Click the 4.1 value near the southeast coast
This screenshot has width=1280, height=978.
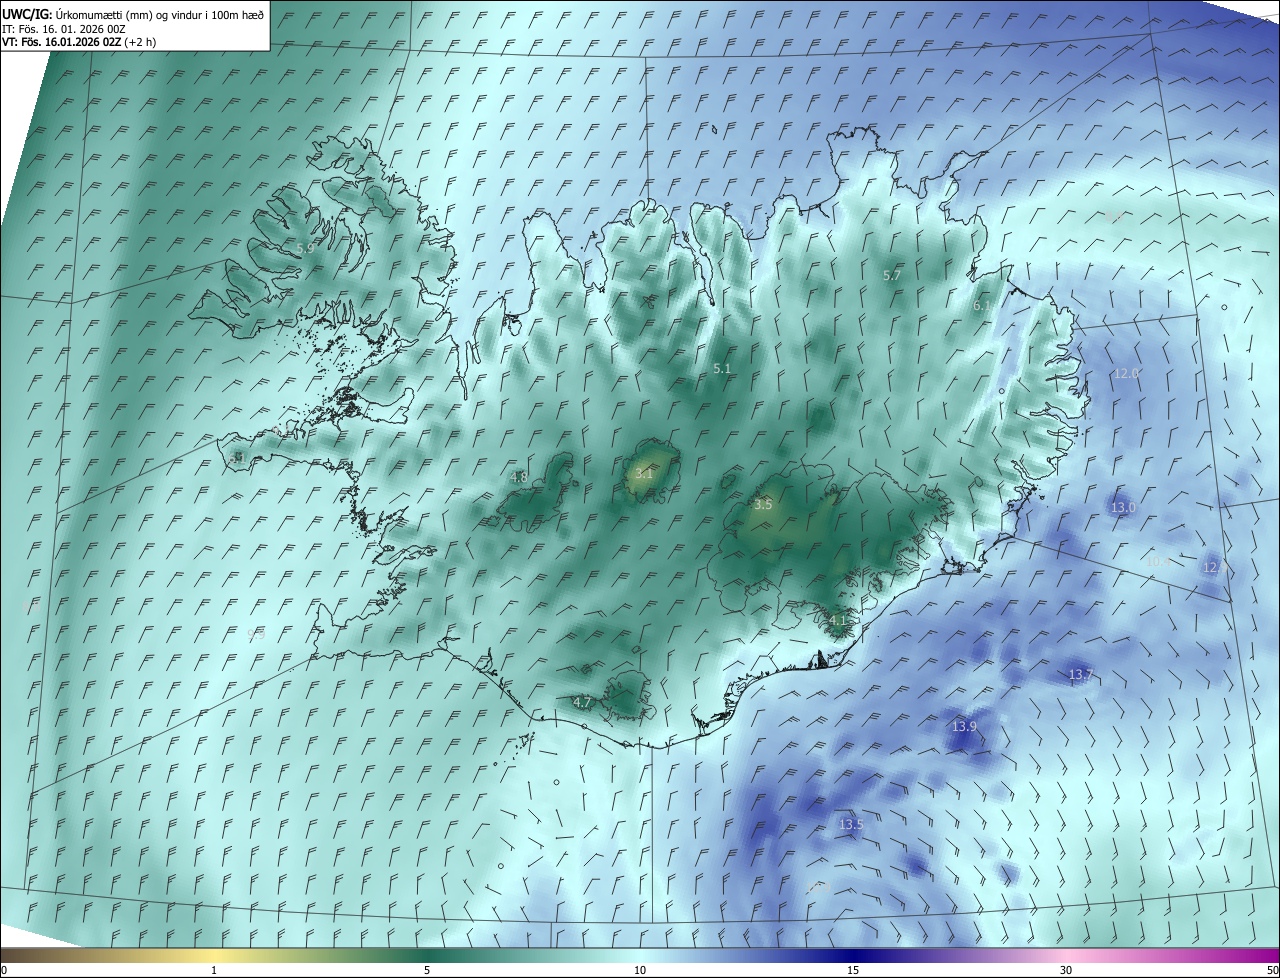pyautogui.click(x=837, y=620)
